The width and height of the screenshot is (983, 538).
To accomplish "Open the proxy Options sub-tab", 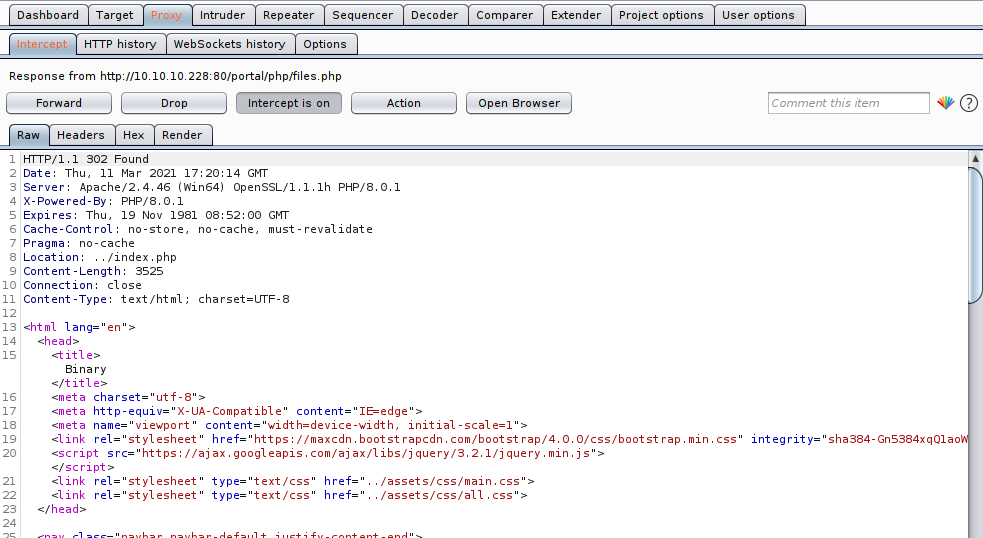I will pos(325,44).
